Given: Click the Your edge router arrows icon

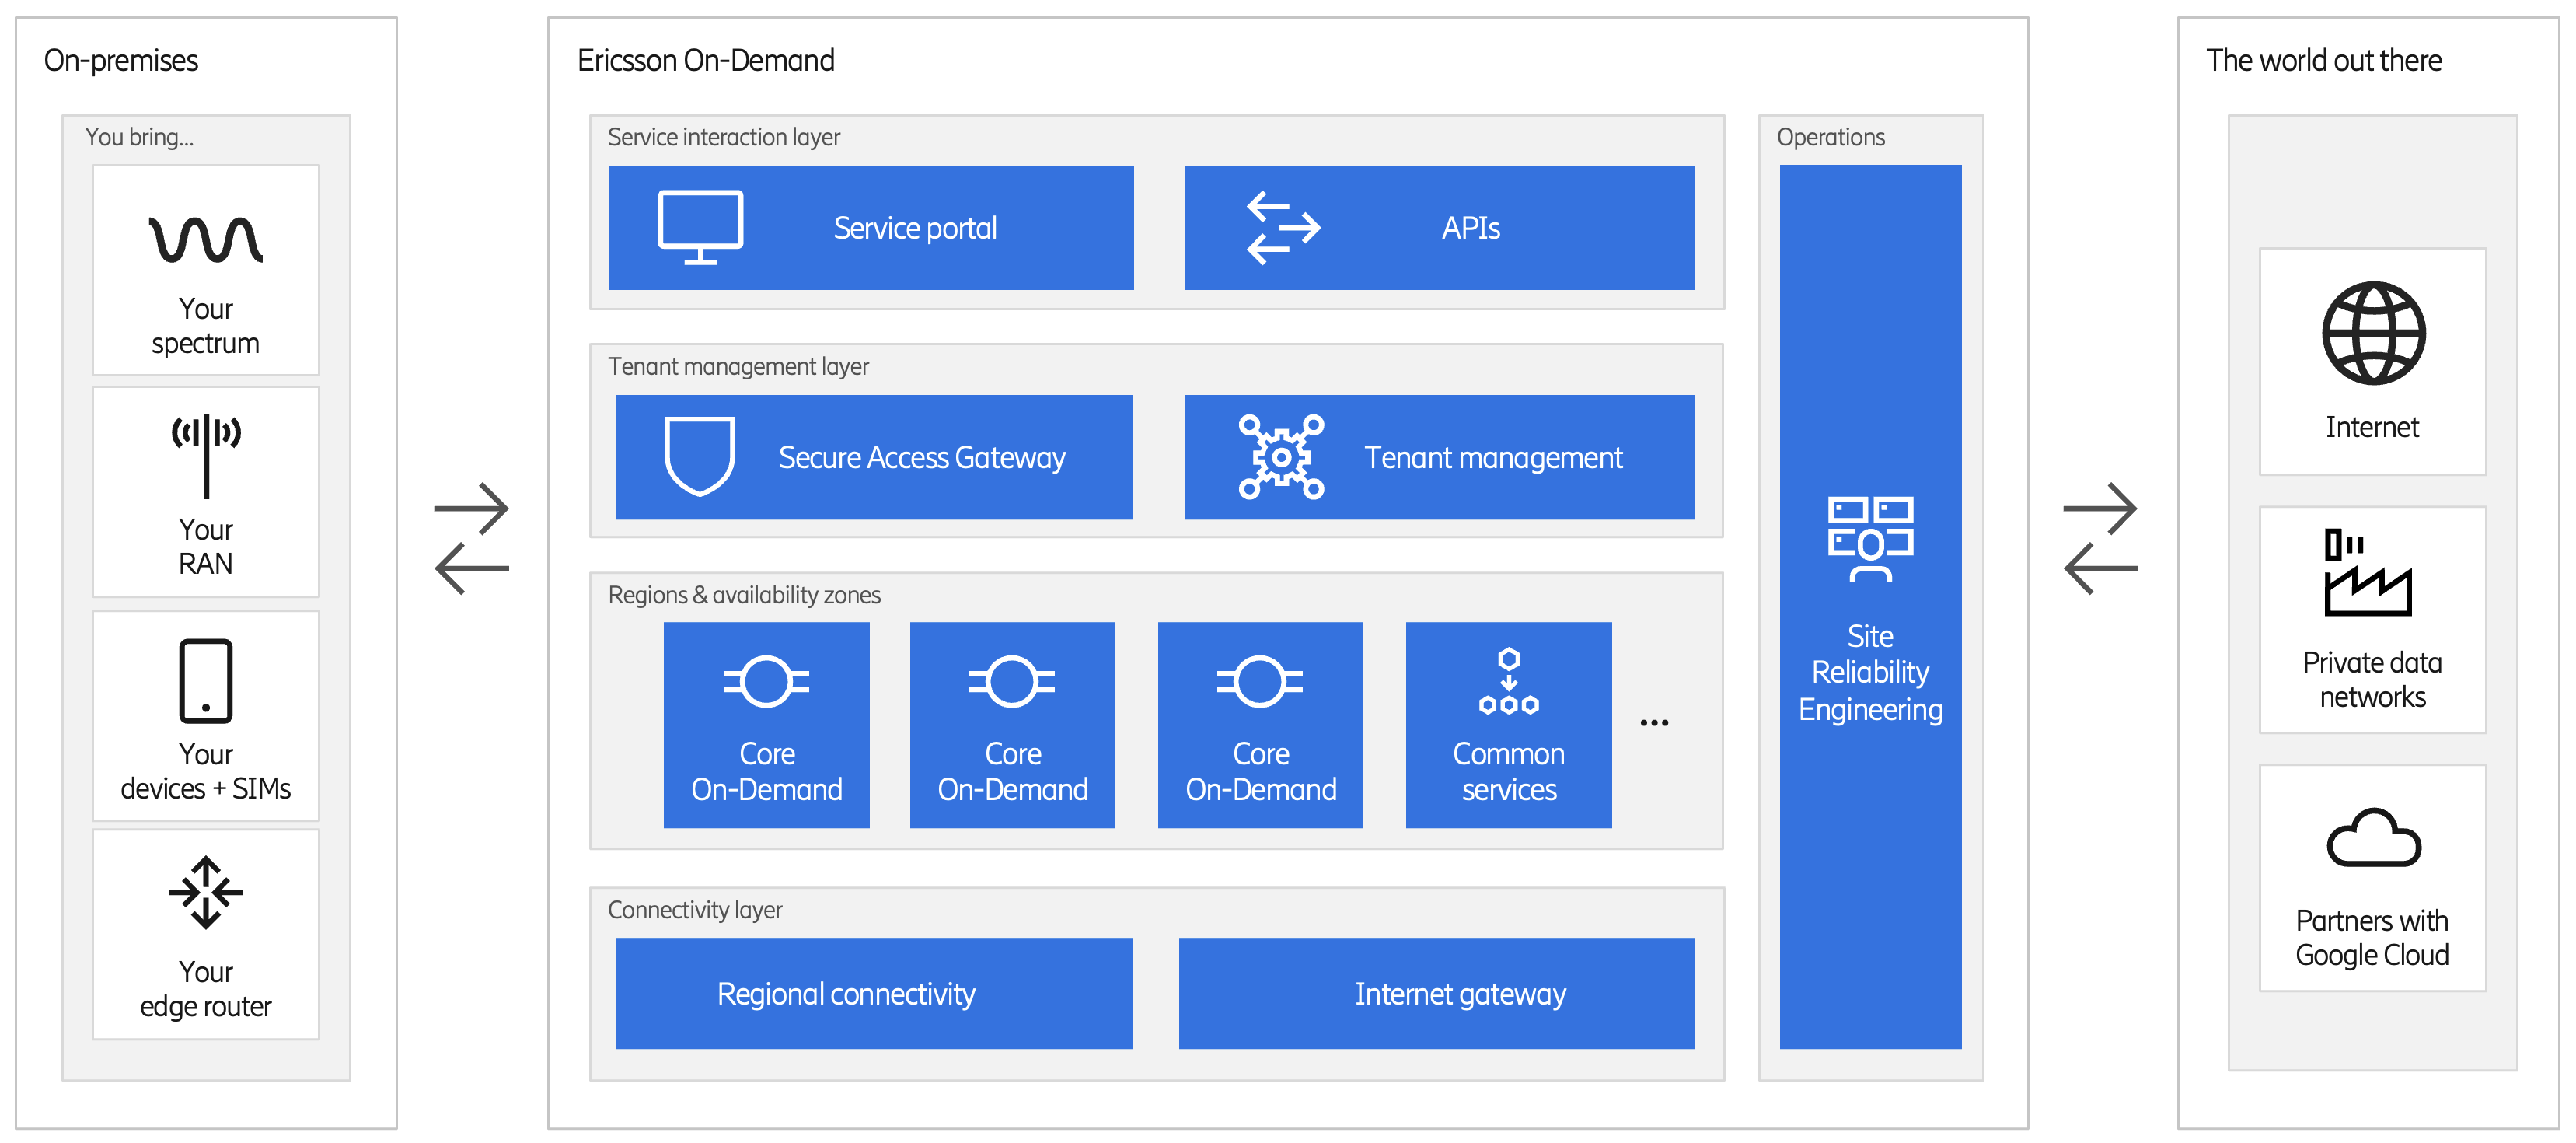Looking at the screenshot, I should coord(205,890).
